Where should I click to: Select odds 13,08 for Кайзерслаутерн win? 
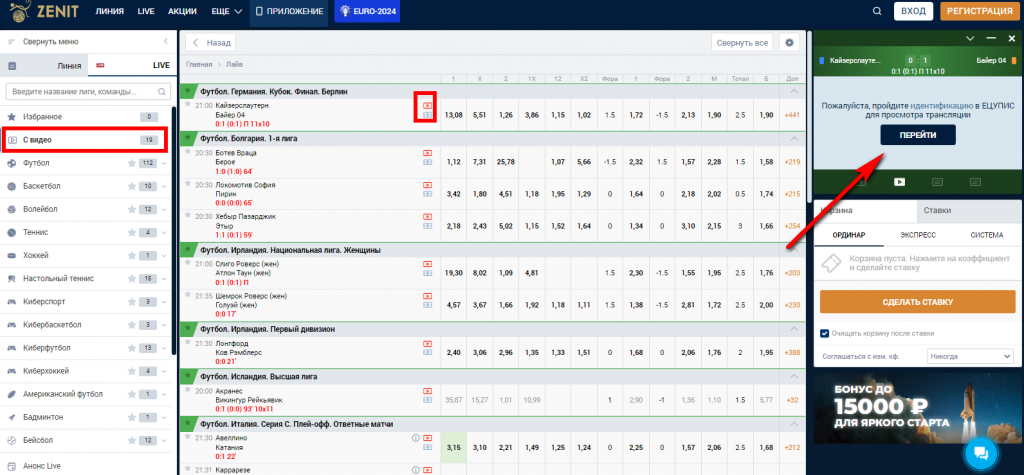coord(453,115)
